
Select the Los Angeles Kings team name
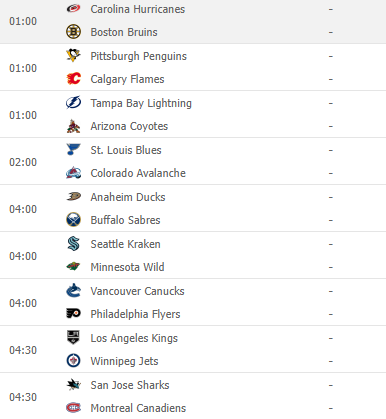(x=134, y=338)
